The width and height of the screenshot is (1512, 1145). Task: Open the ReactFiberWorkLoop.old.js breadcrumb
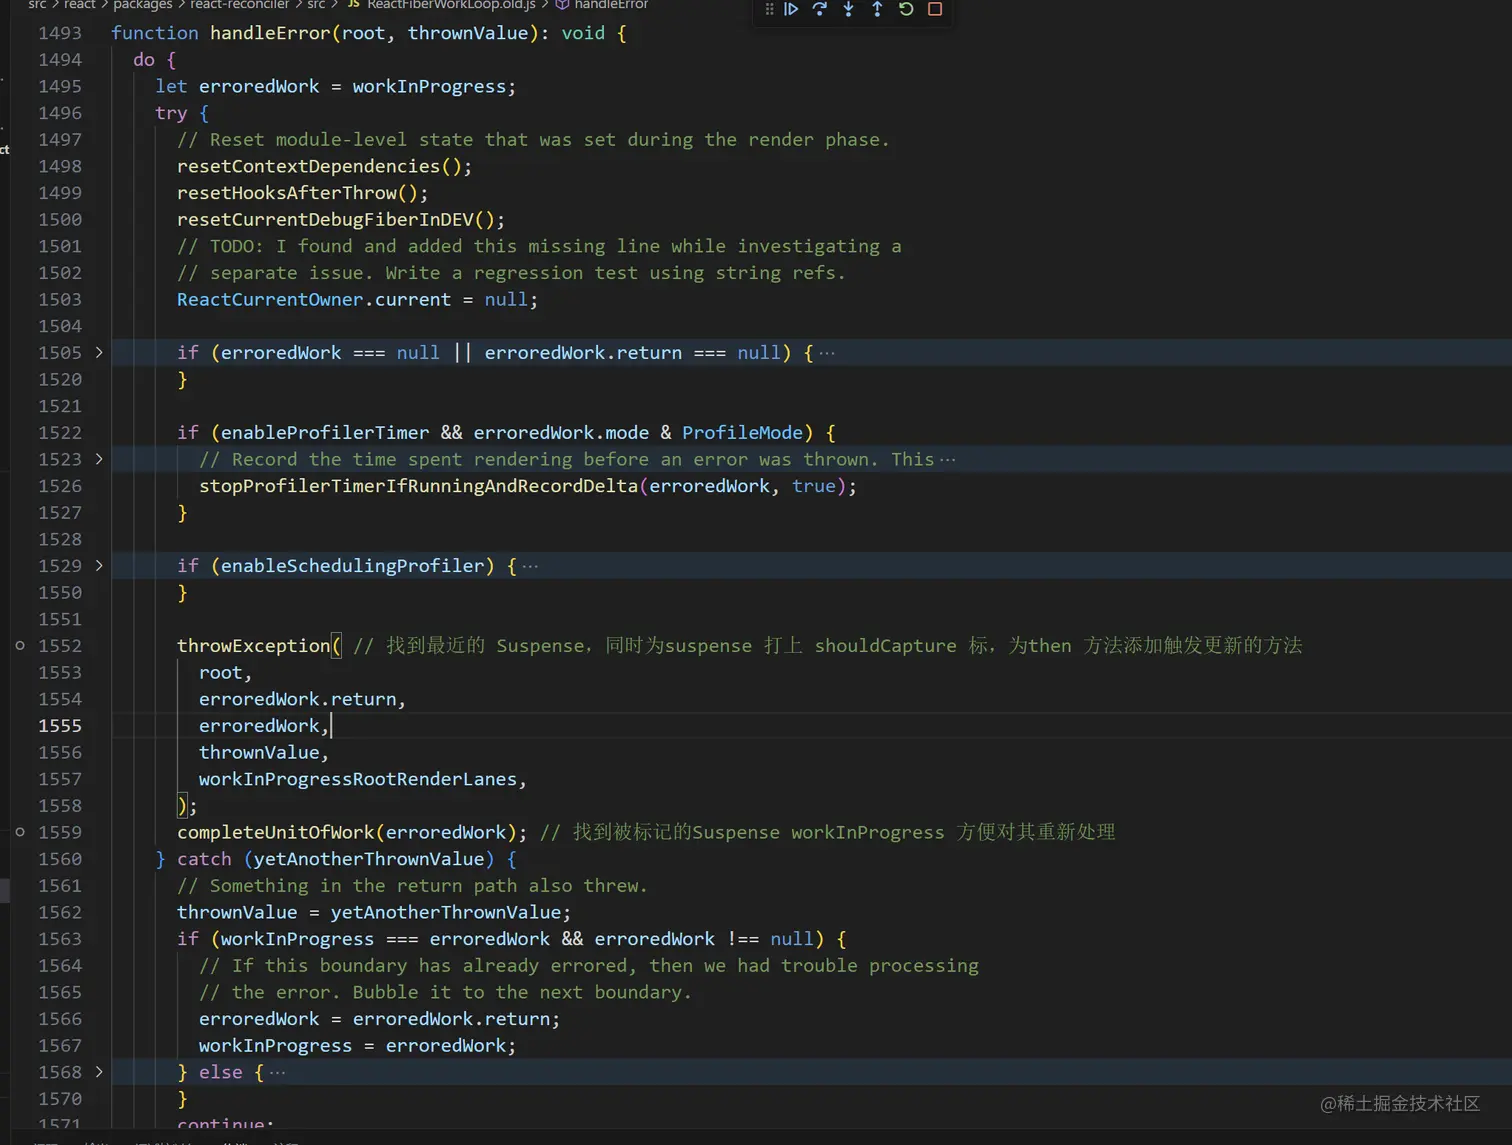tap(451, 5)
